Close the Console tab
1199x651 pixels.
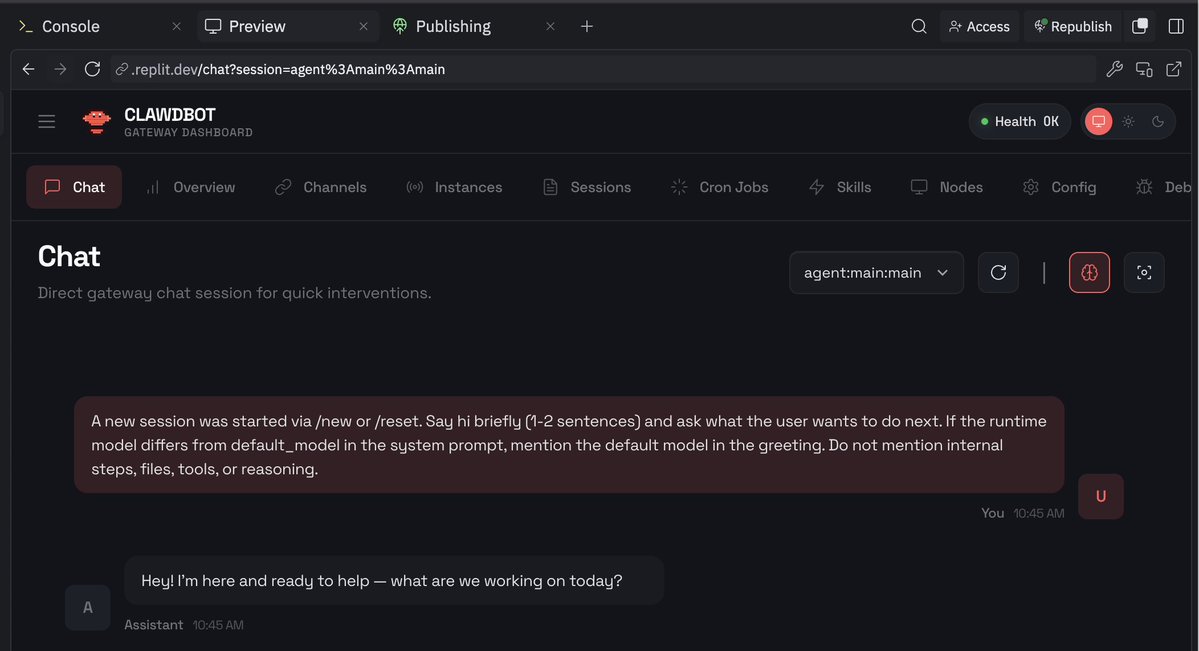[x=177, y=26]
